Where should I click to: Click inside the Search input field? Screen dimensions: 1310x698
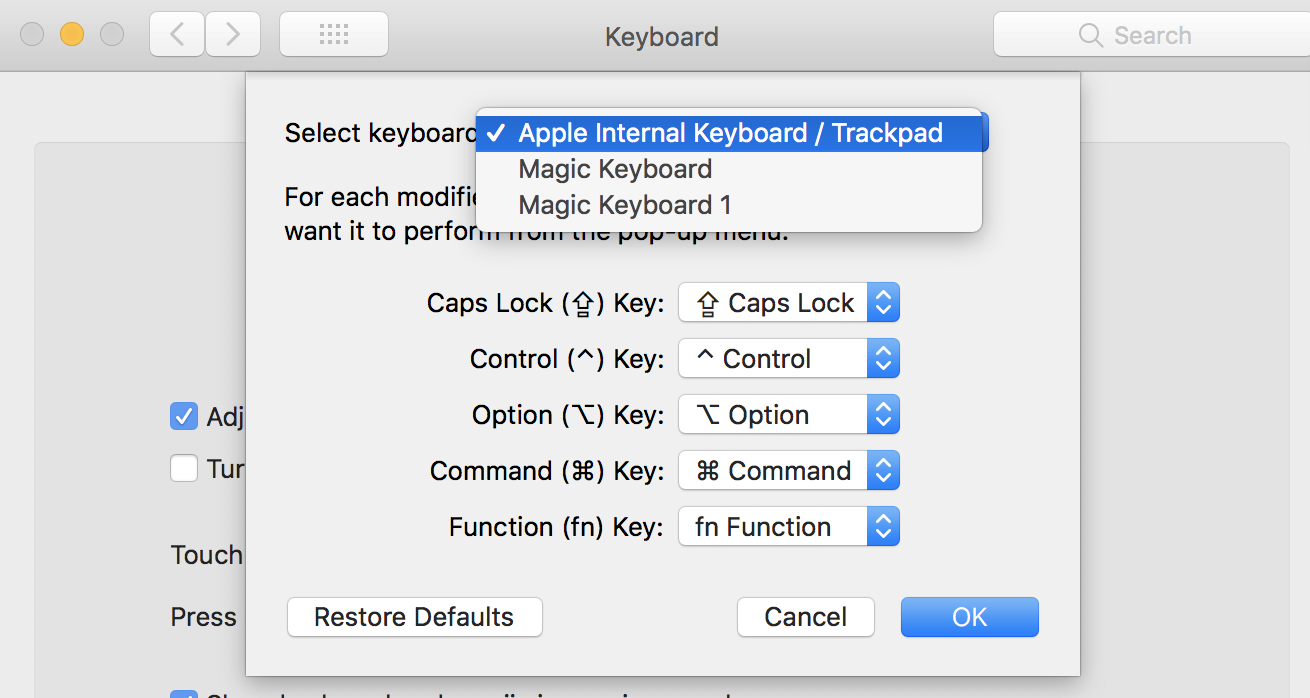point(1160,35)
